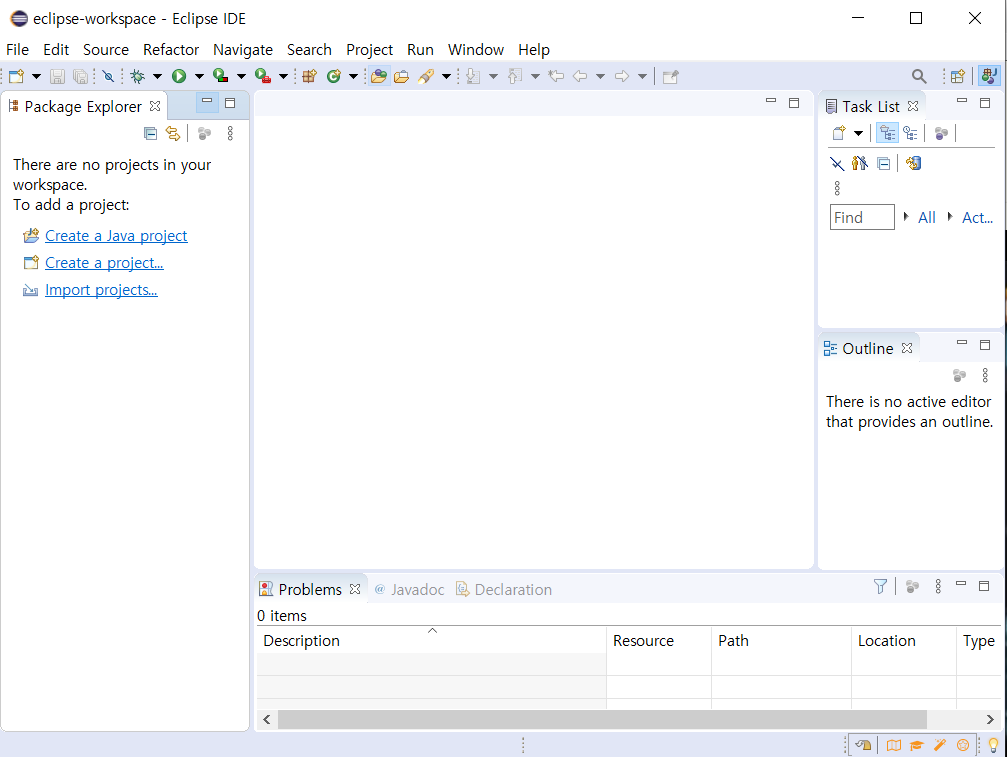Image resolution: width=1007 pixels, height=757 pixels.
Task: Toggle Link with Editor in Package Explorer
Action: (x=173, y=133)
